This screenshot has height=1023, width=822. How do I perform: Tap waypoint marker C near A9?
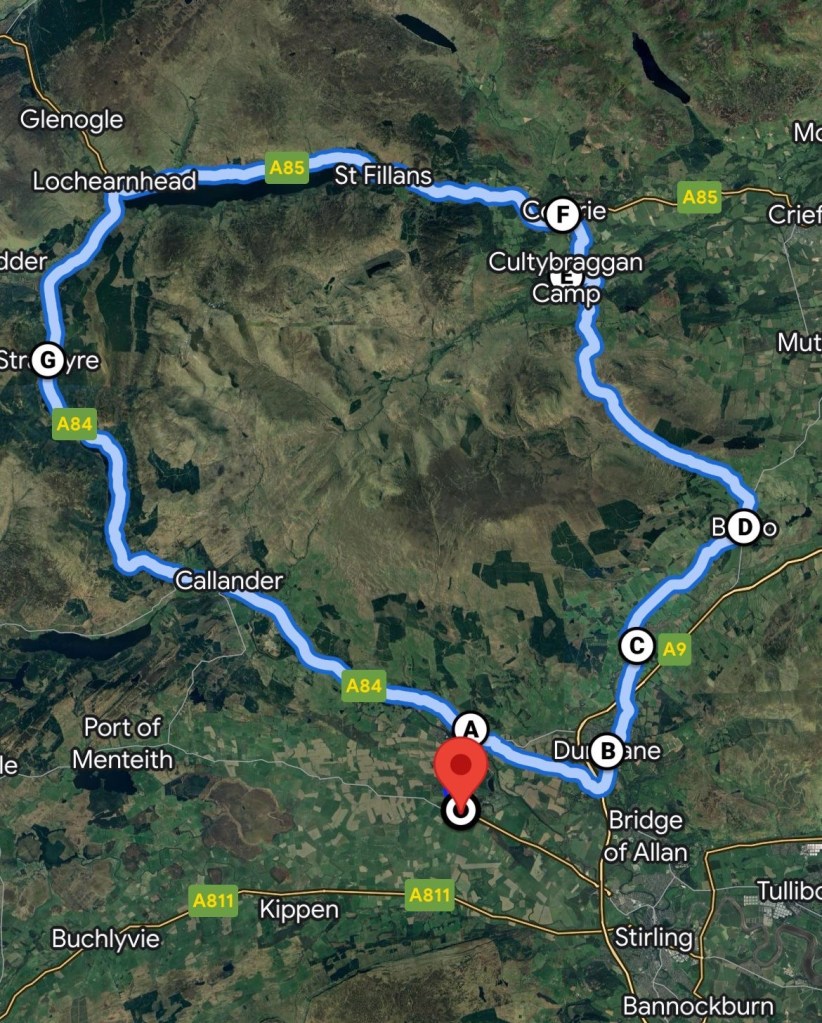point(637,646)
